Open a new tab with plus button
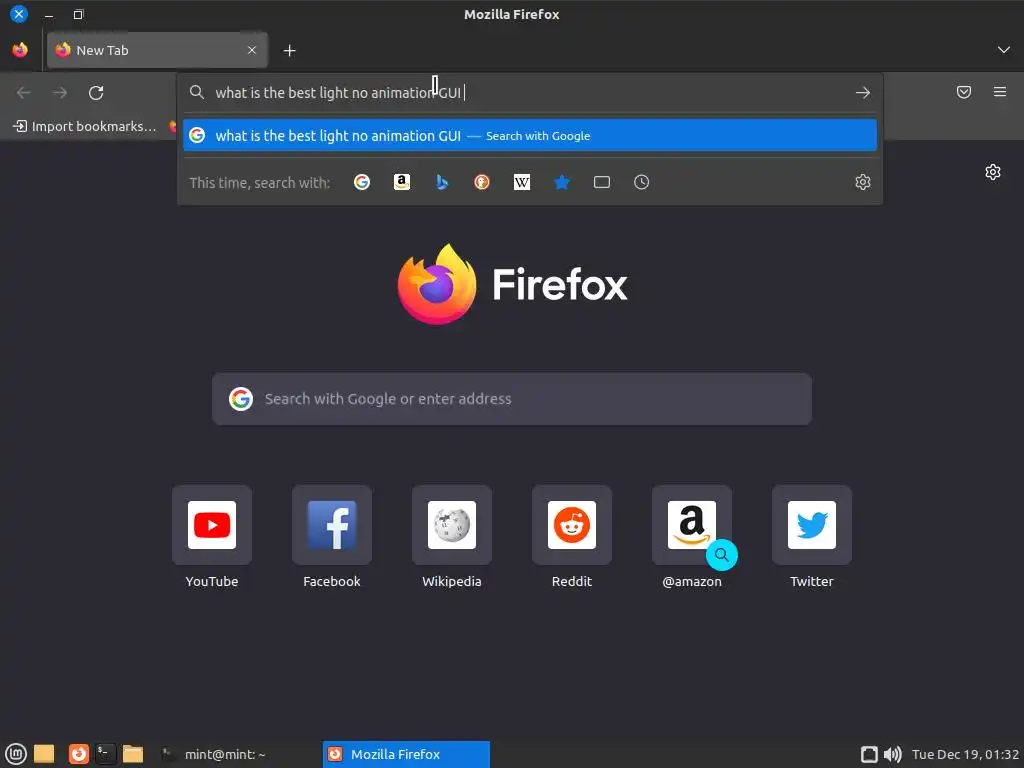This screenshot has width=1024, height=768. (x=289, y=50)
